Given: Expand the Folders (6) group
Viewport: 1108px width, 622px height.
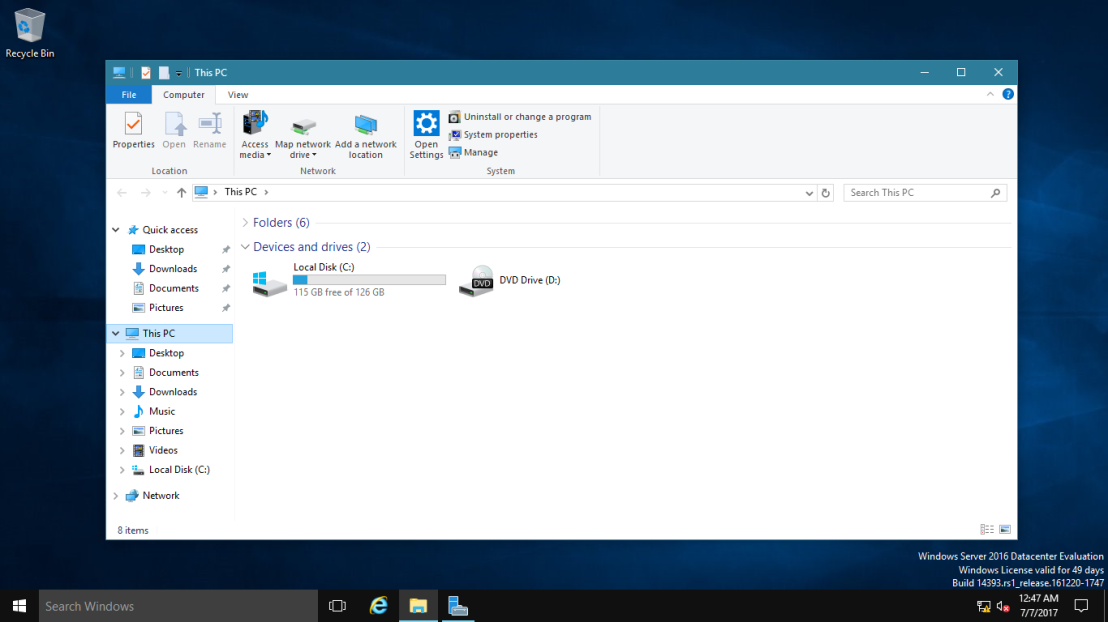Looking at the screenshot, I should (246, 223).
